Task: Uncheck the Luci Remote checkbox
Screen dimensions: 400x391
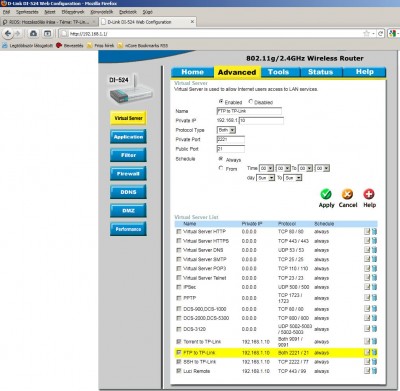Action: [179, 371]
